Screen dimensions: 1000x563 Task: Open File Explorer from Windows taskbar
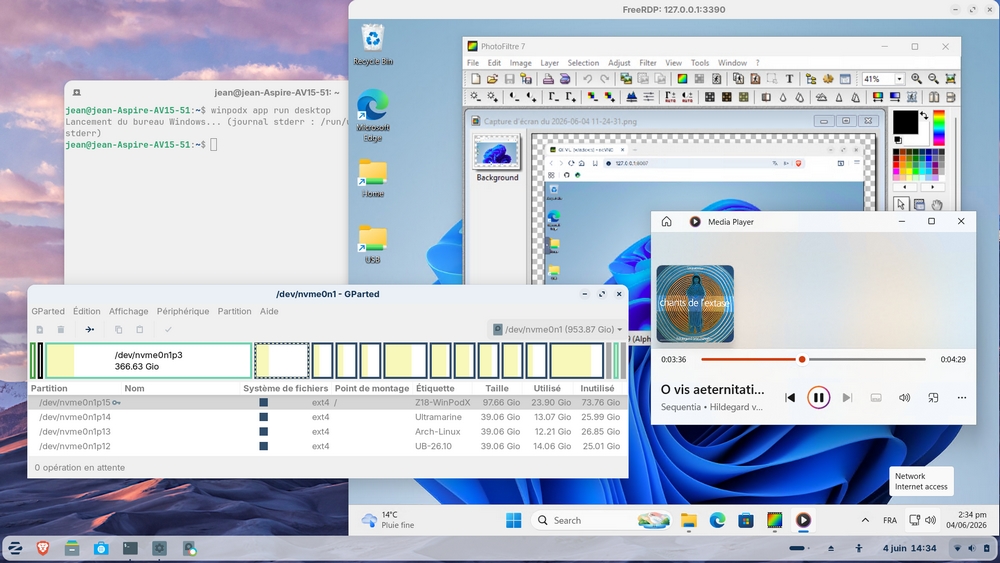689,520
